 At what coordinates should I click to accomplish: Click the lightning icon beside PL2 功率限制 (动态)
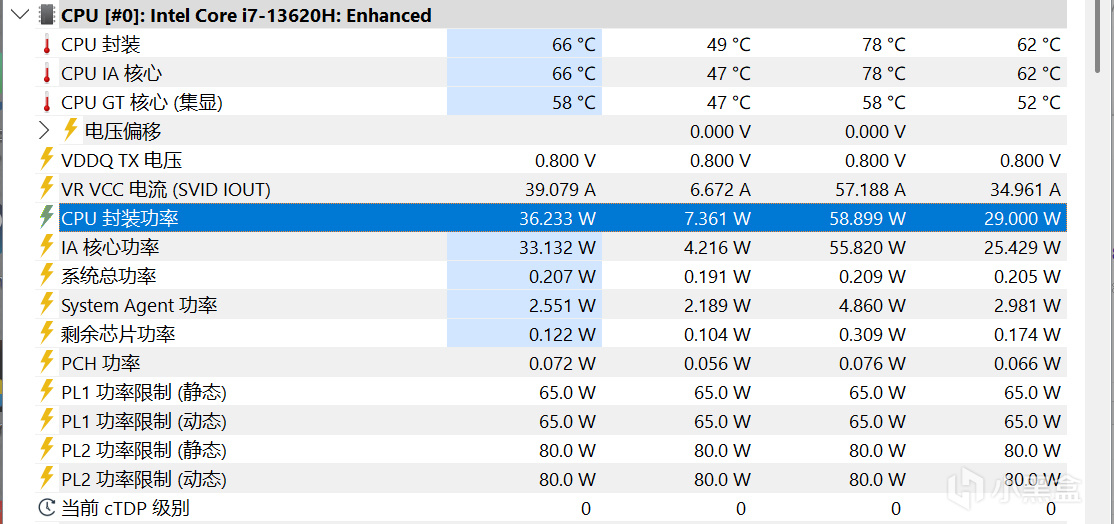click(47, 479)
